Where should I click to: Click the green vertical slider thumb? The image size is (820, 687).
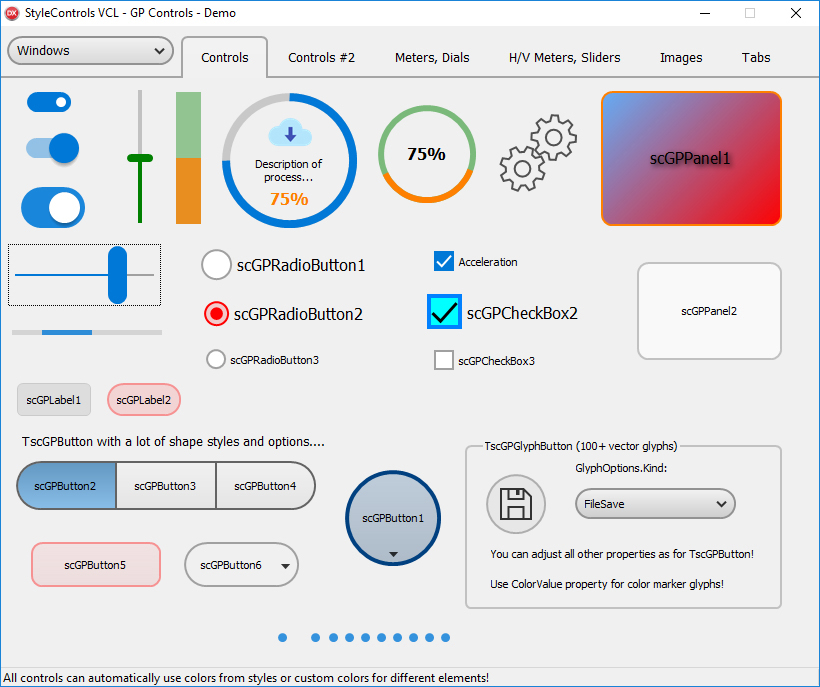[140, 158]
